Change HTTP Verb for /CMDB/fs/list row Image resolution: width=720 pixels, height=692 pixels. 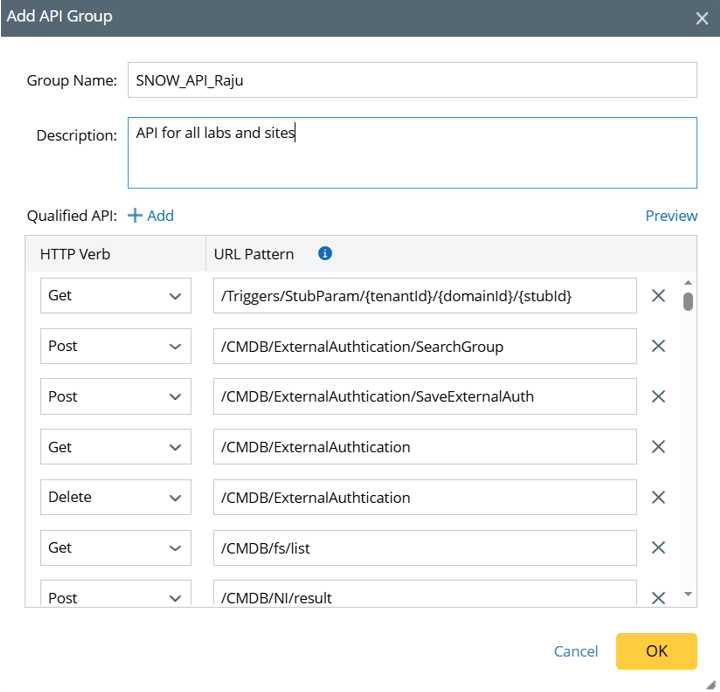click(x=115, y=547)
